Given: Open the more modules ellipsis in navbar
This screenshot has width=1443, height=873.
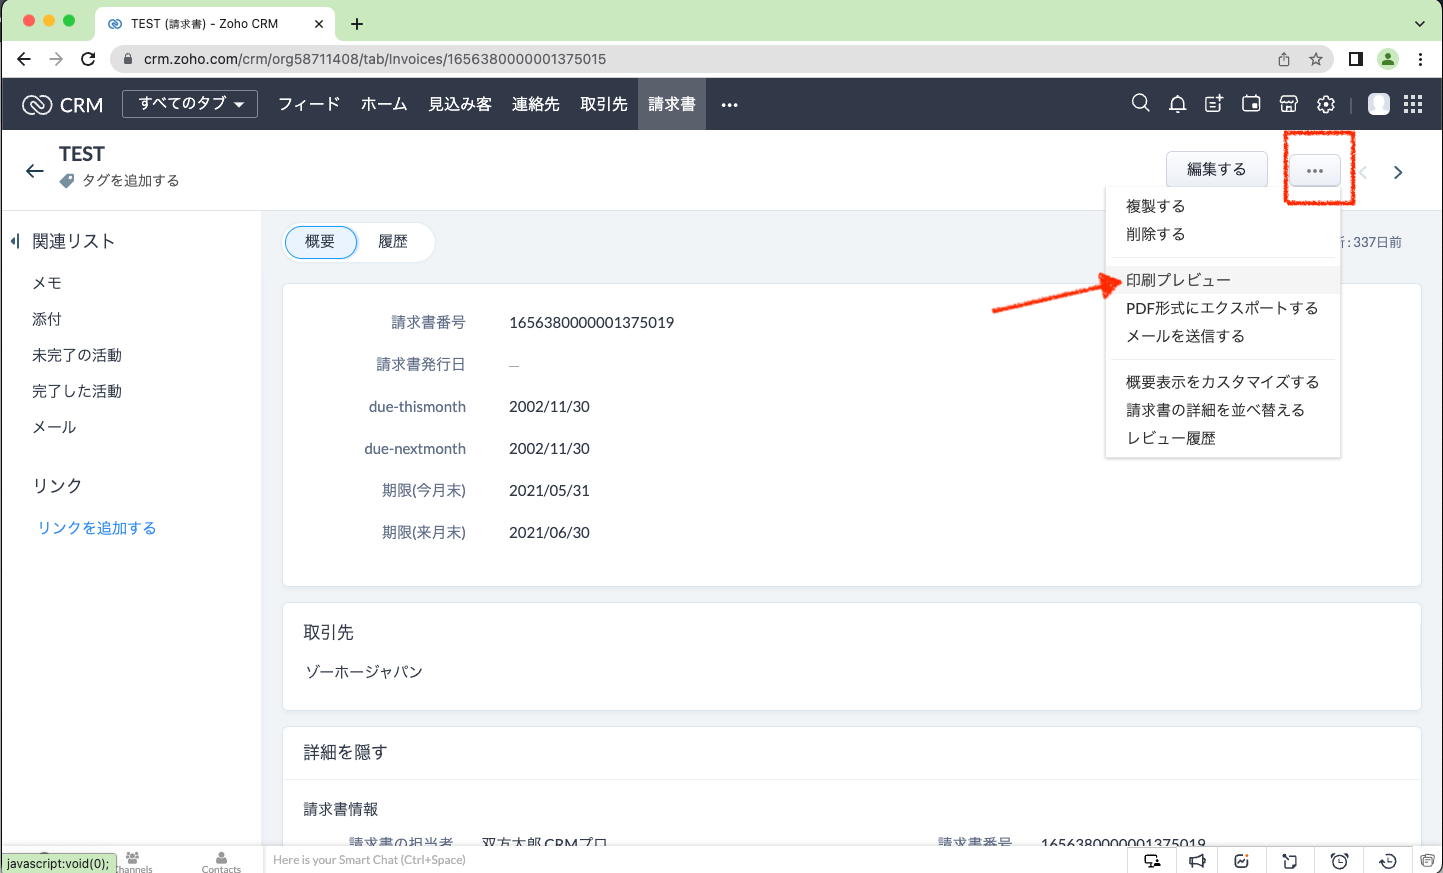Looking at the screenshot, I should coord(729,105).
